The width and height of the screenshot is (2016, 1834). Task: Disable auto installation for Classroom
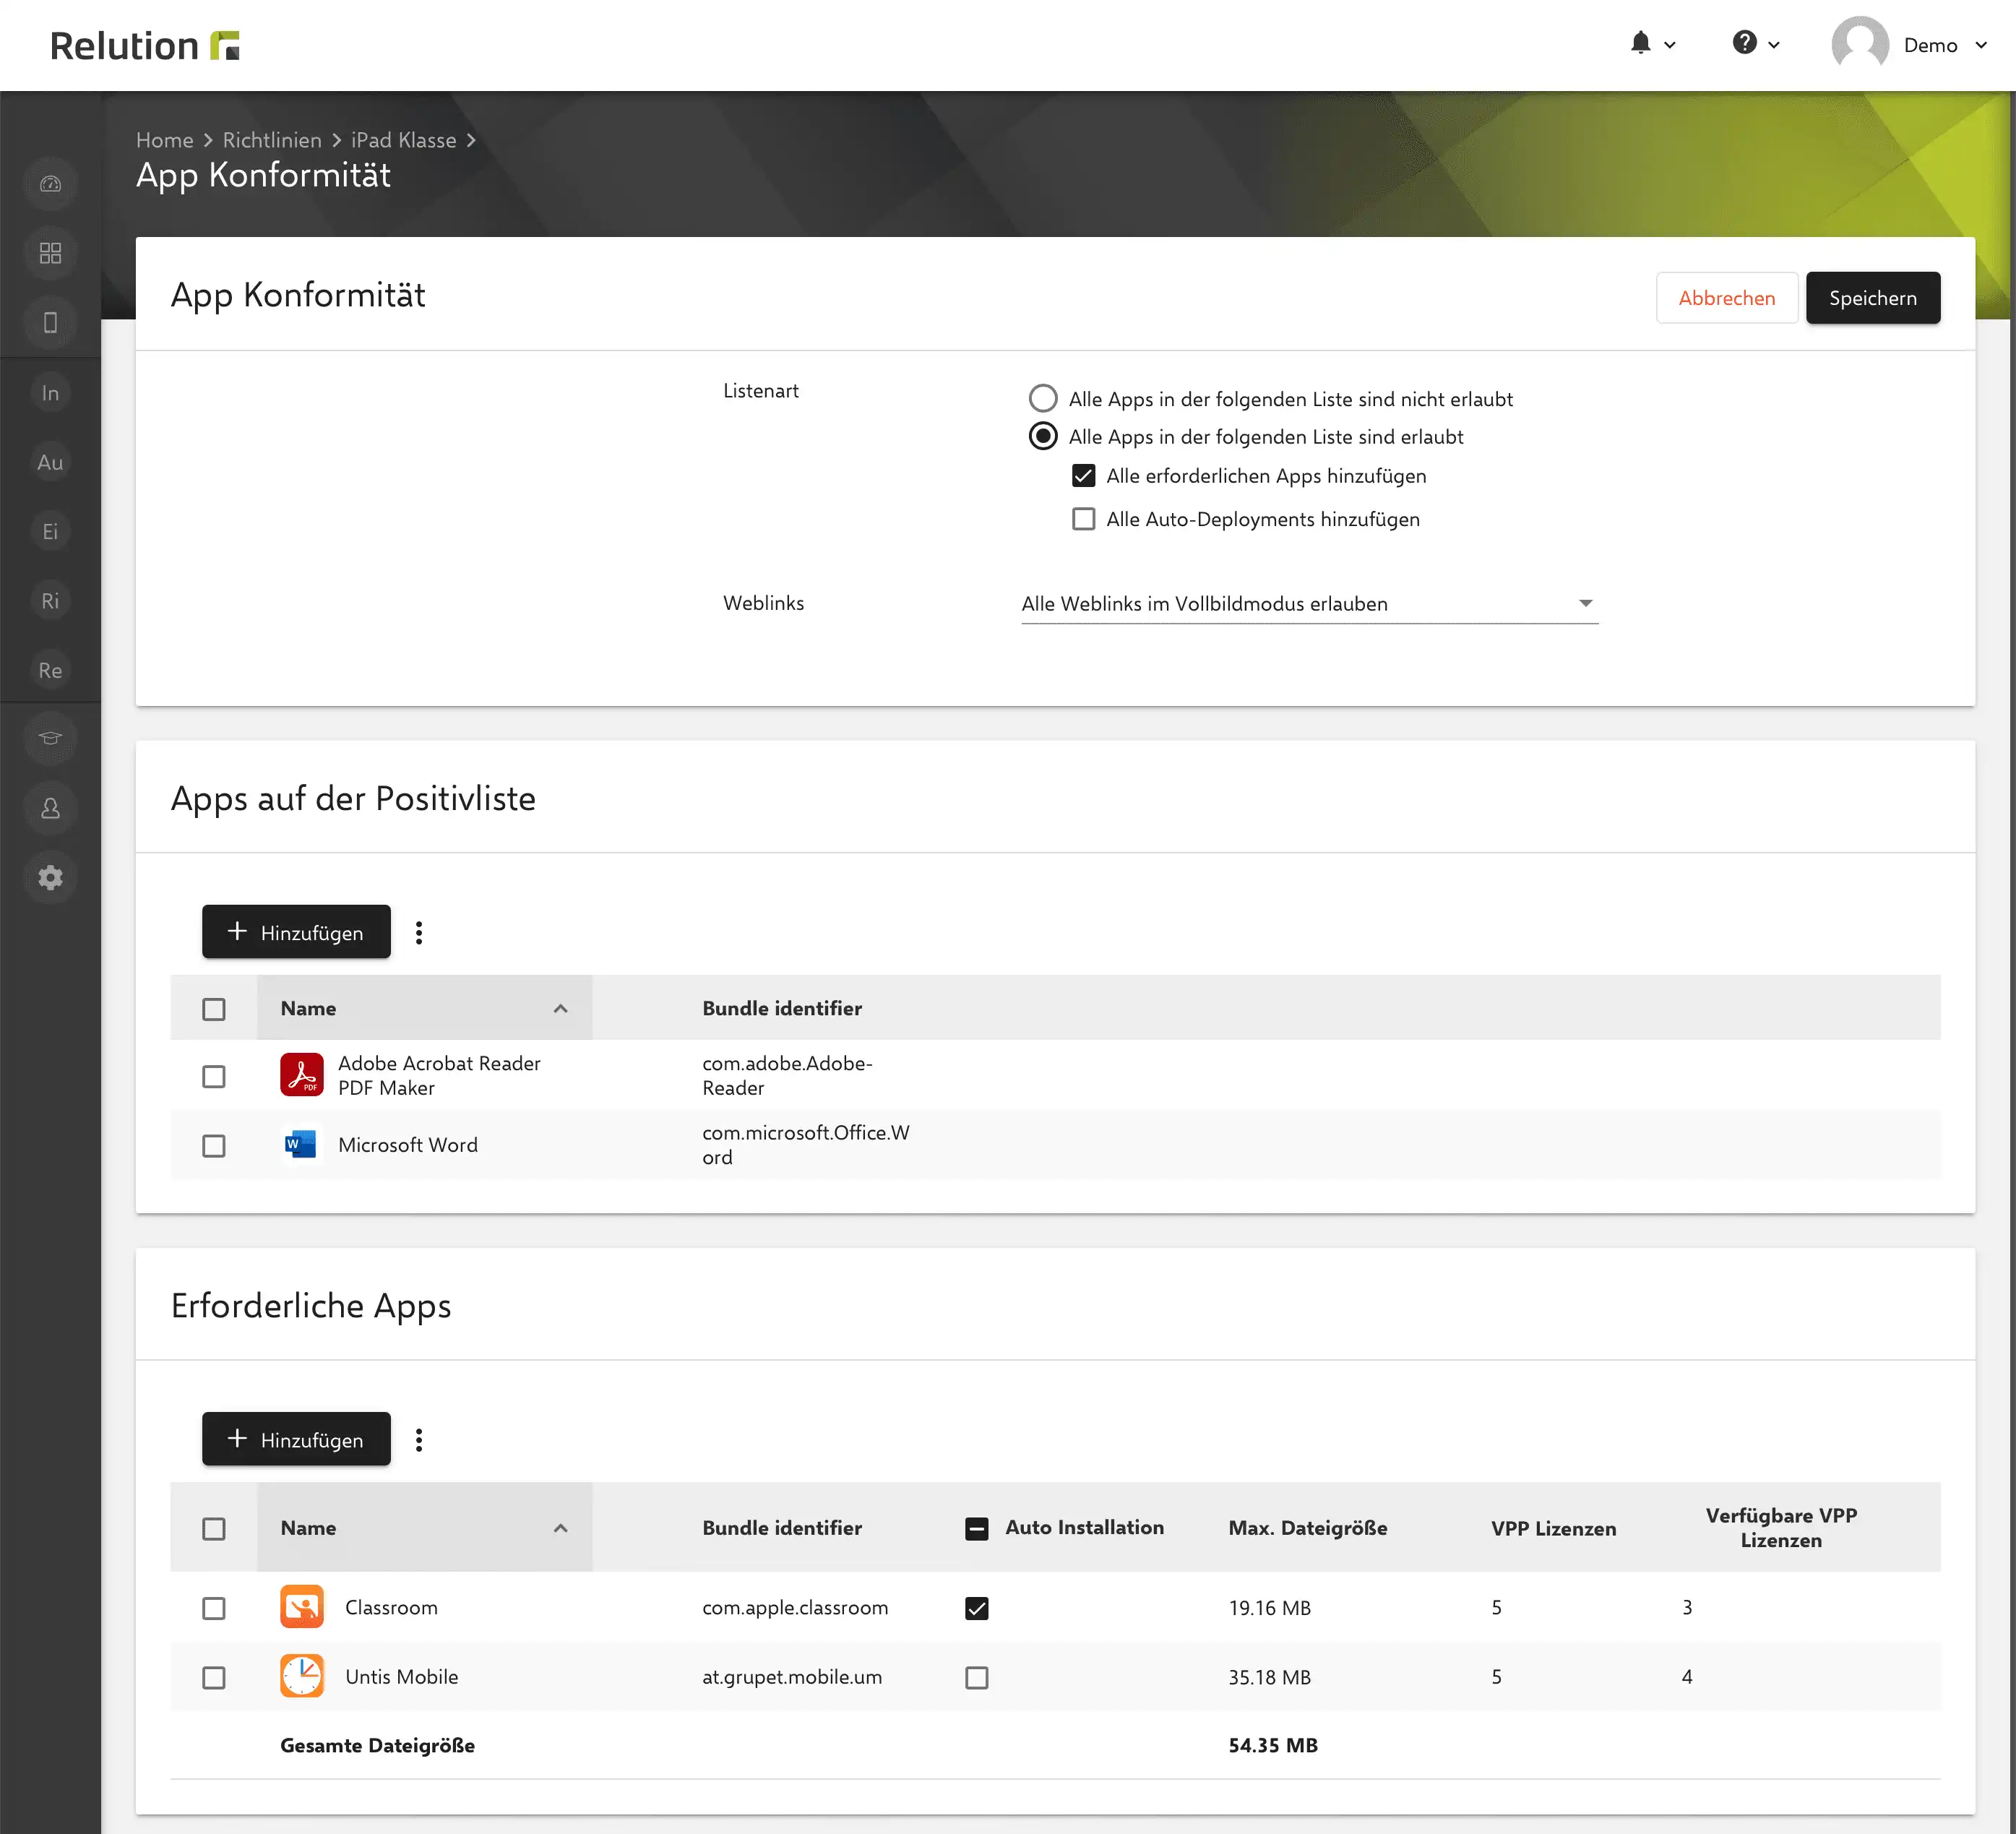point(977,1608)
